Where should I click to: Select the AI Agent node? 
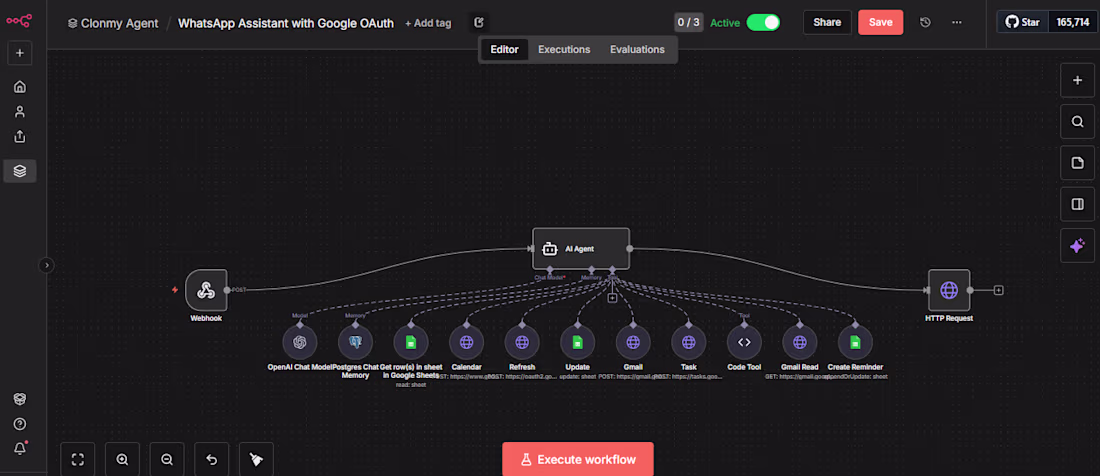[x=581, y=248]
